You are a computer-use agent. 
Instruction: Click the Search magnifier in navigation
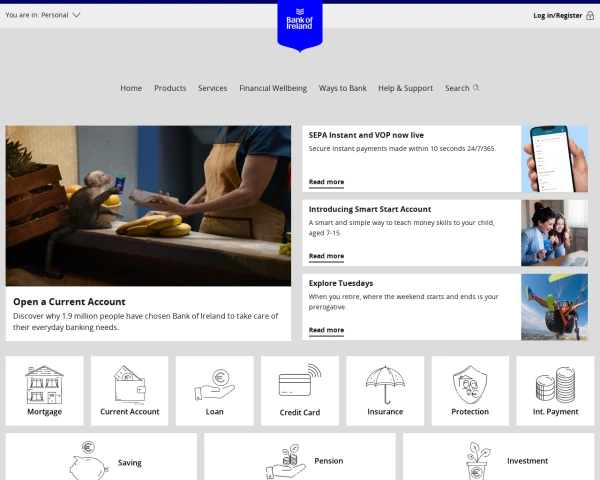pos(476,88)
